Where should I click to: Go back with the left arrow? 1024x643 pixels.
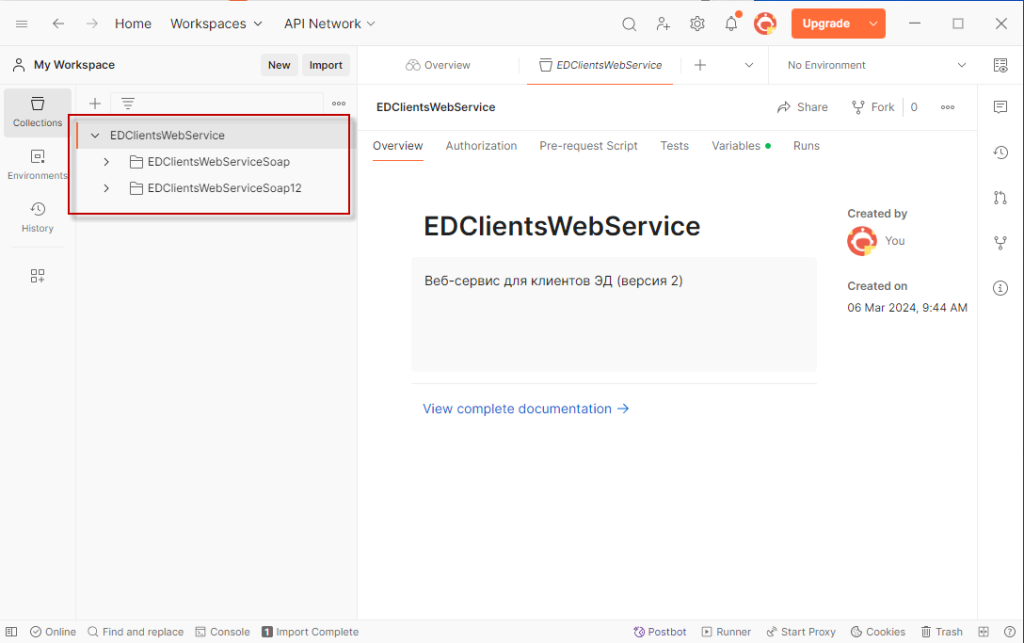[58, 24]
